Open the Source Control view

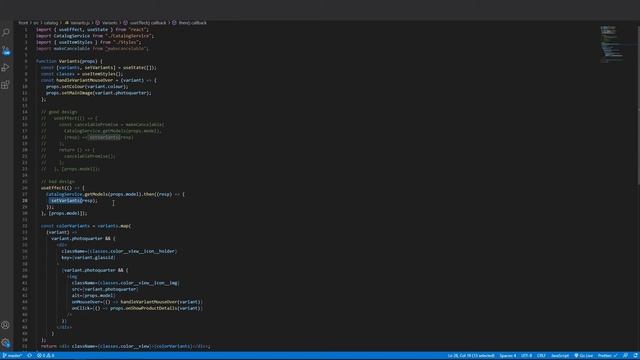pos(6,51)
